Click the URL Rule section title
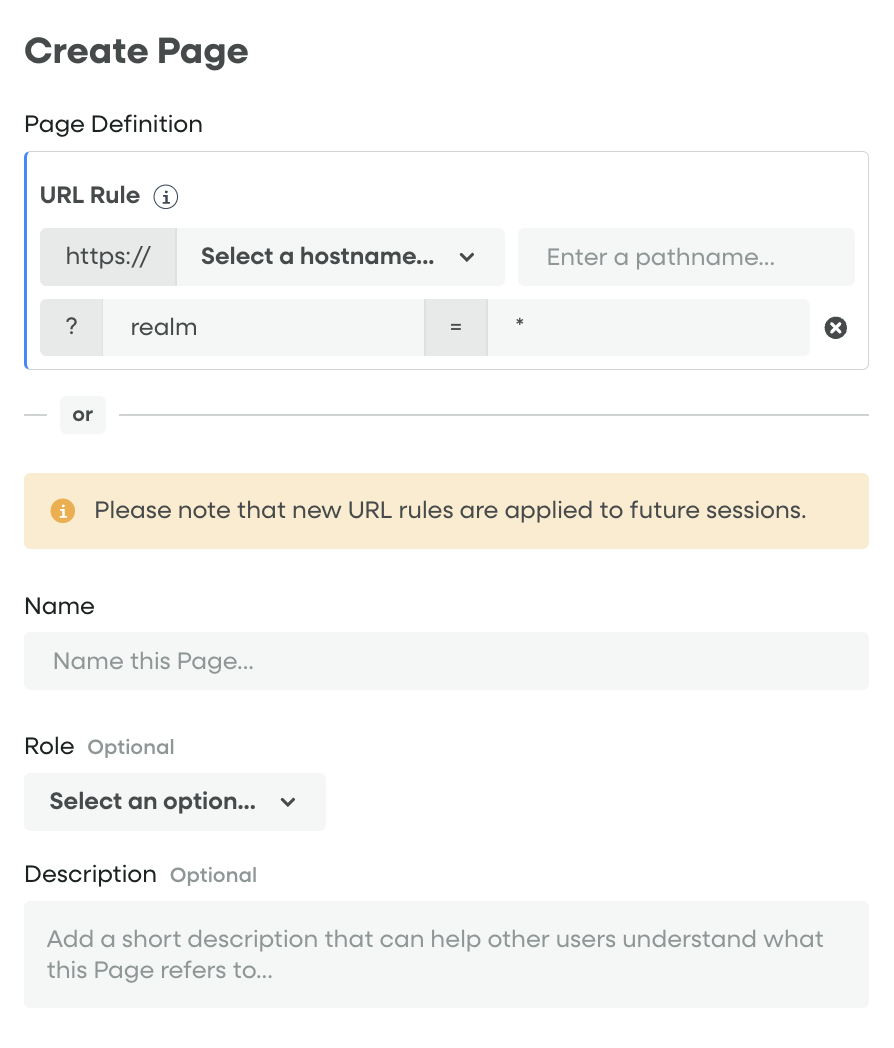The height and width of the screenshot is (1048, 894). point(90,195)
